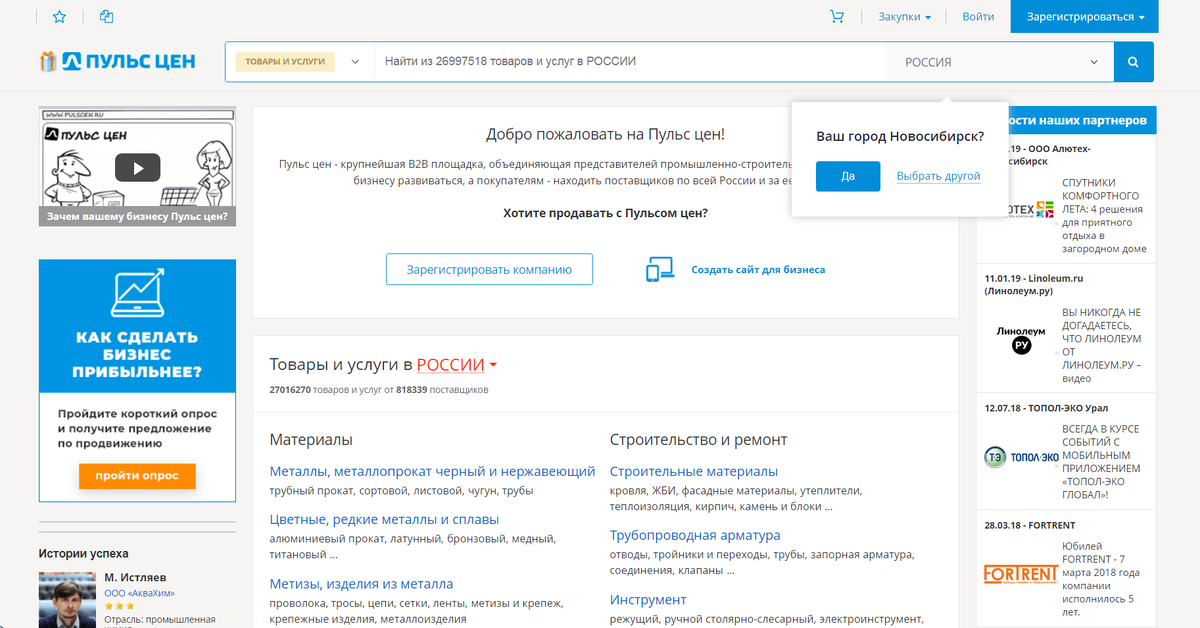Open the Инструмент category link
This screenshot has height=628, width=1200.
(x=648, y=600)
